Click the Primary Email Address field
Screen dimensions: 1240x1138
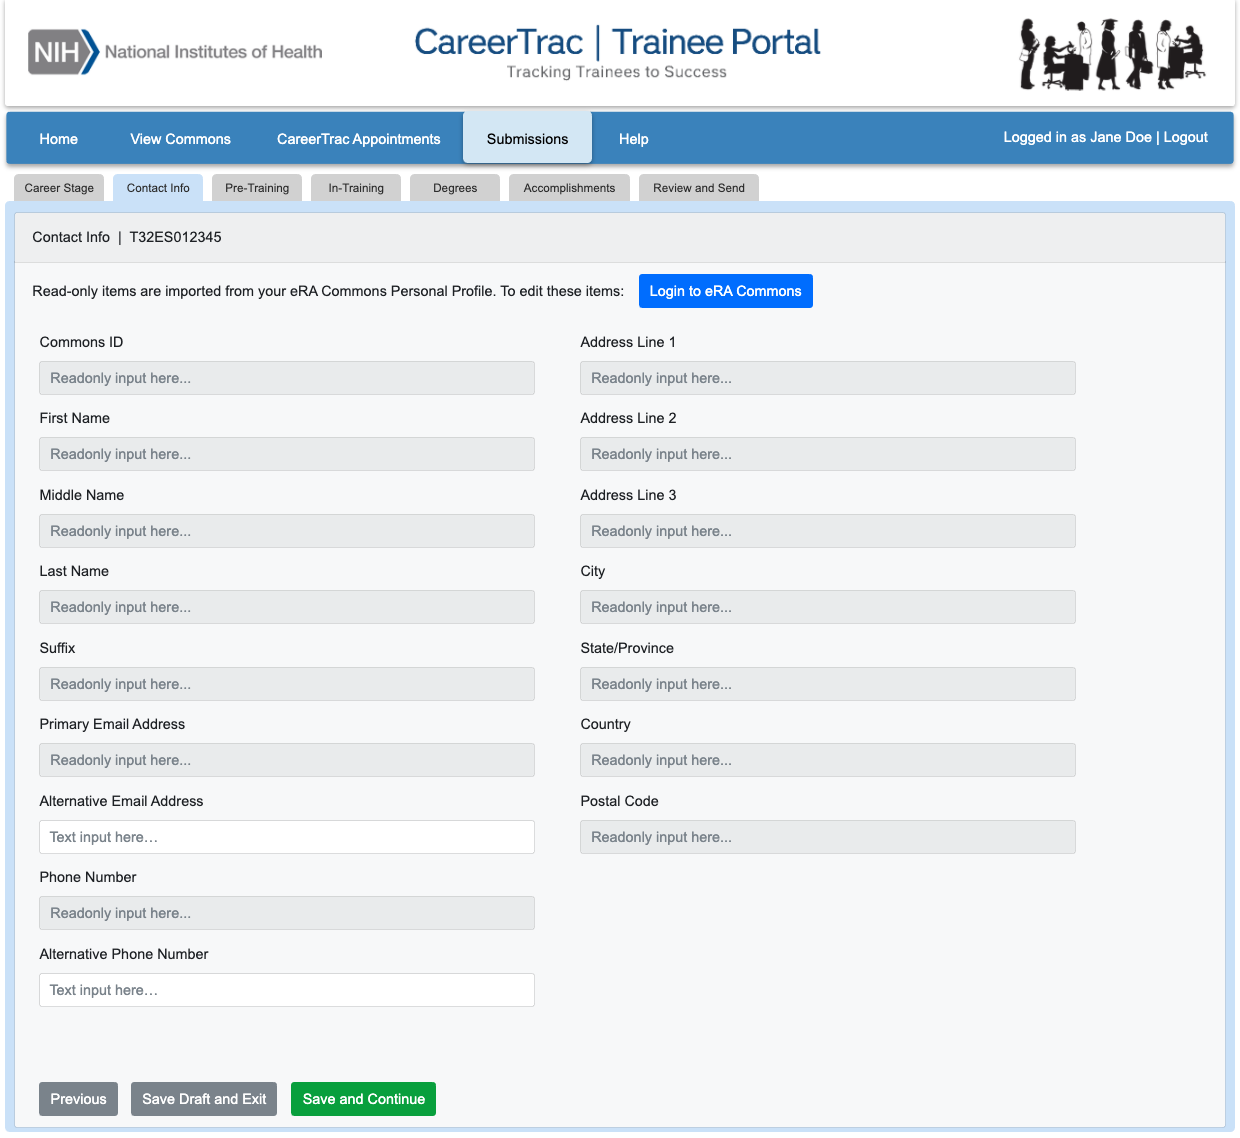coord(287,760)
